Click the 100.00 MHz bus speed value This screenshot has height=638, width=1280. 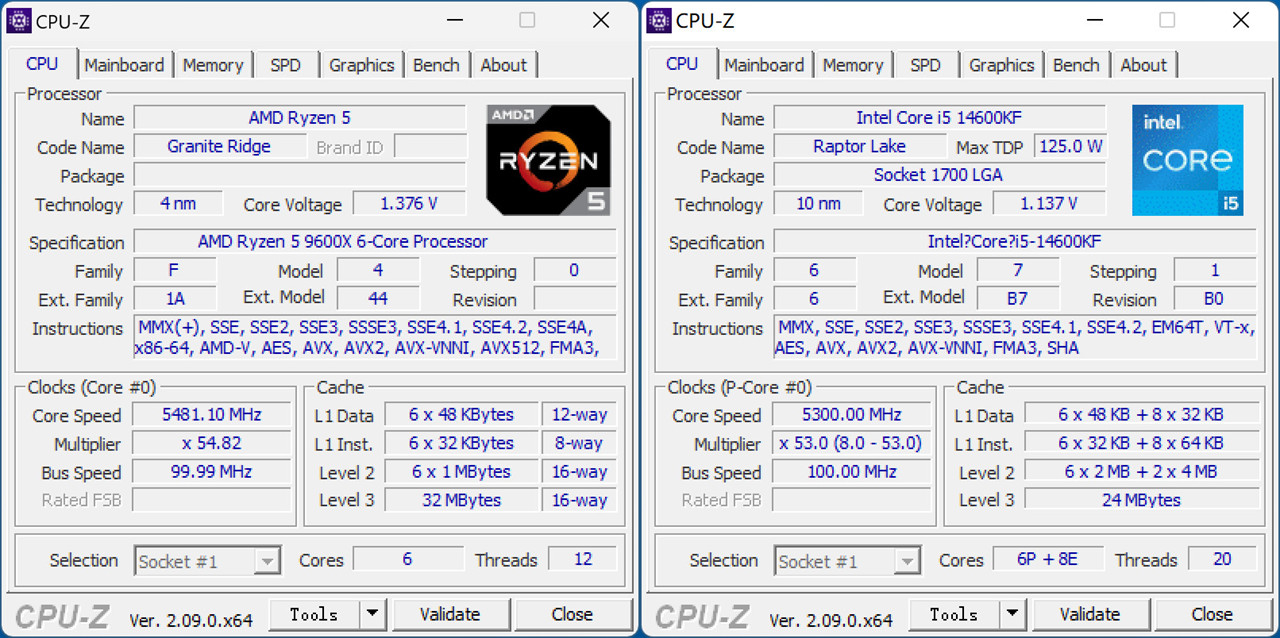(851, 472)
